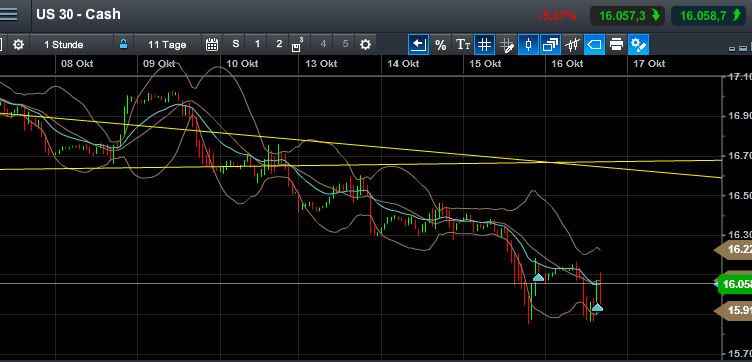
Task: Toggle the chart period lock icon
Action: (x=123, y=45)
